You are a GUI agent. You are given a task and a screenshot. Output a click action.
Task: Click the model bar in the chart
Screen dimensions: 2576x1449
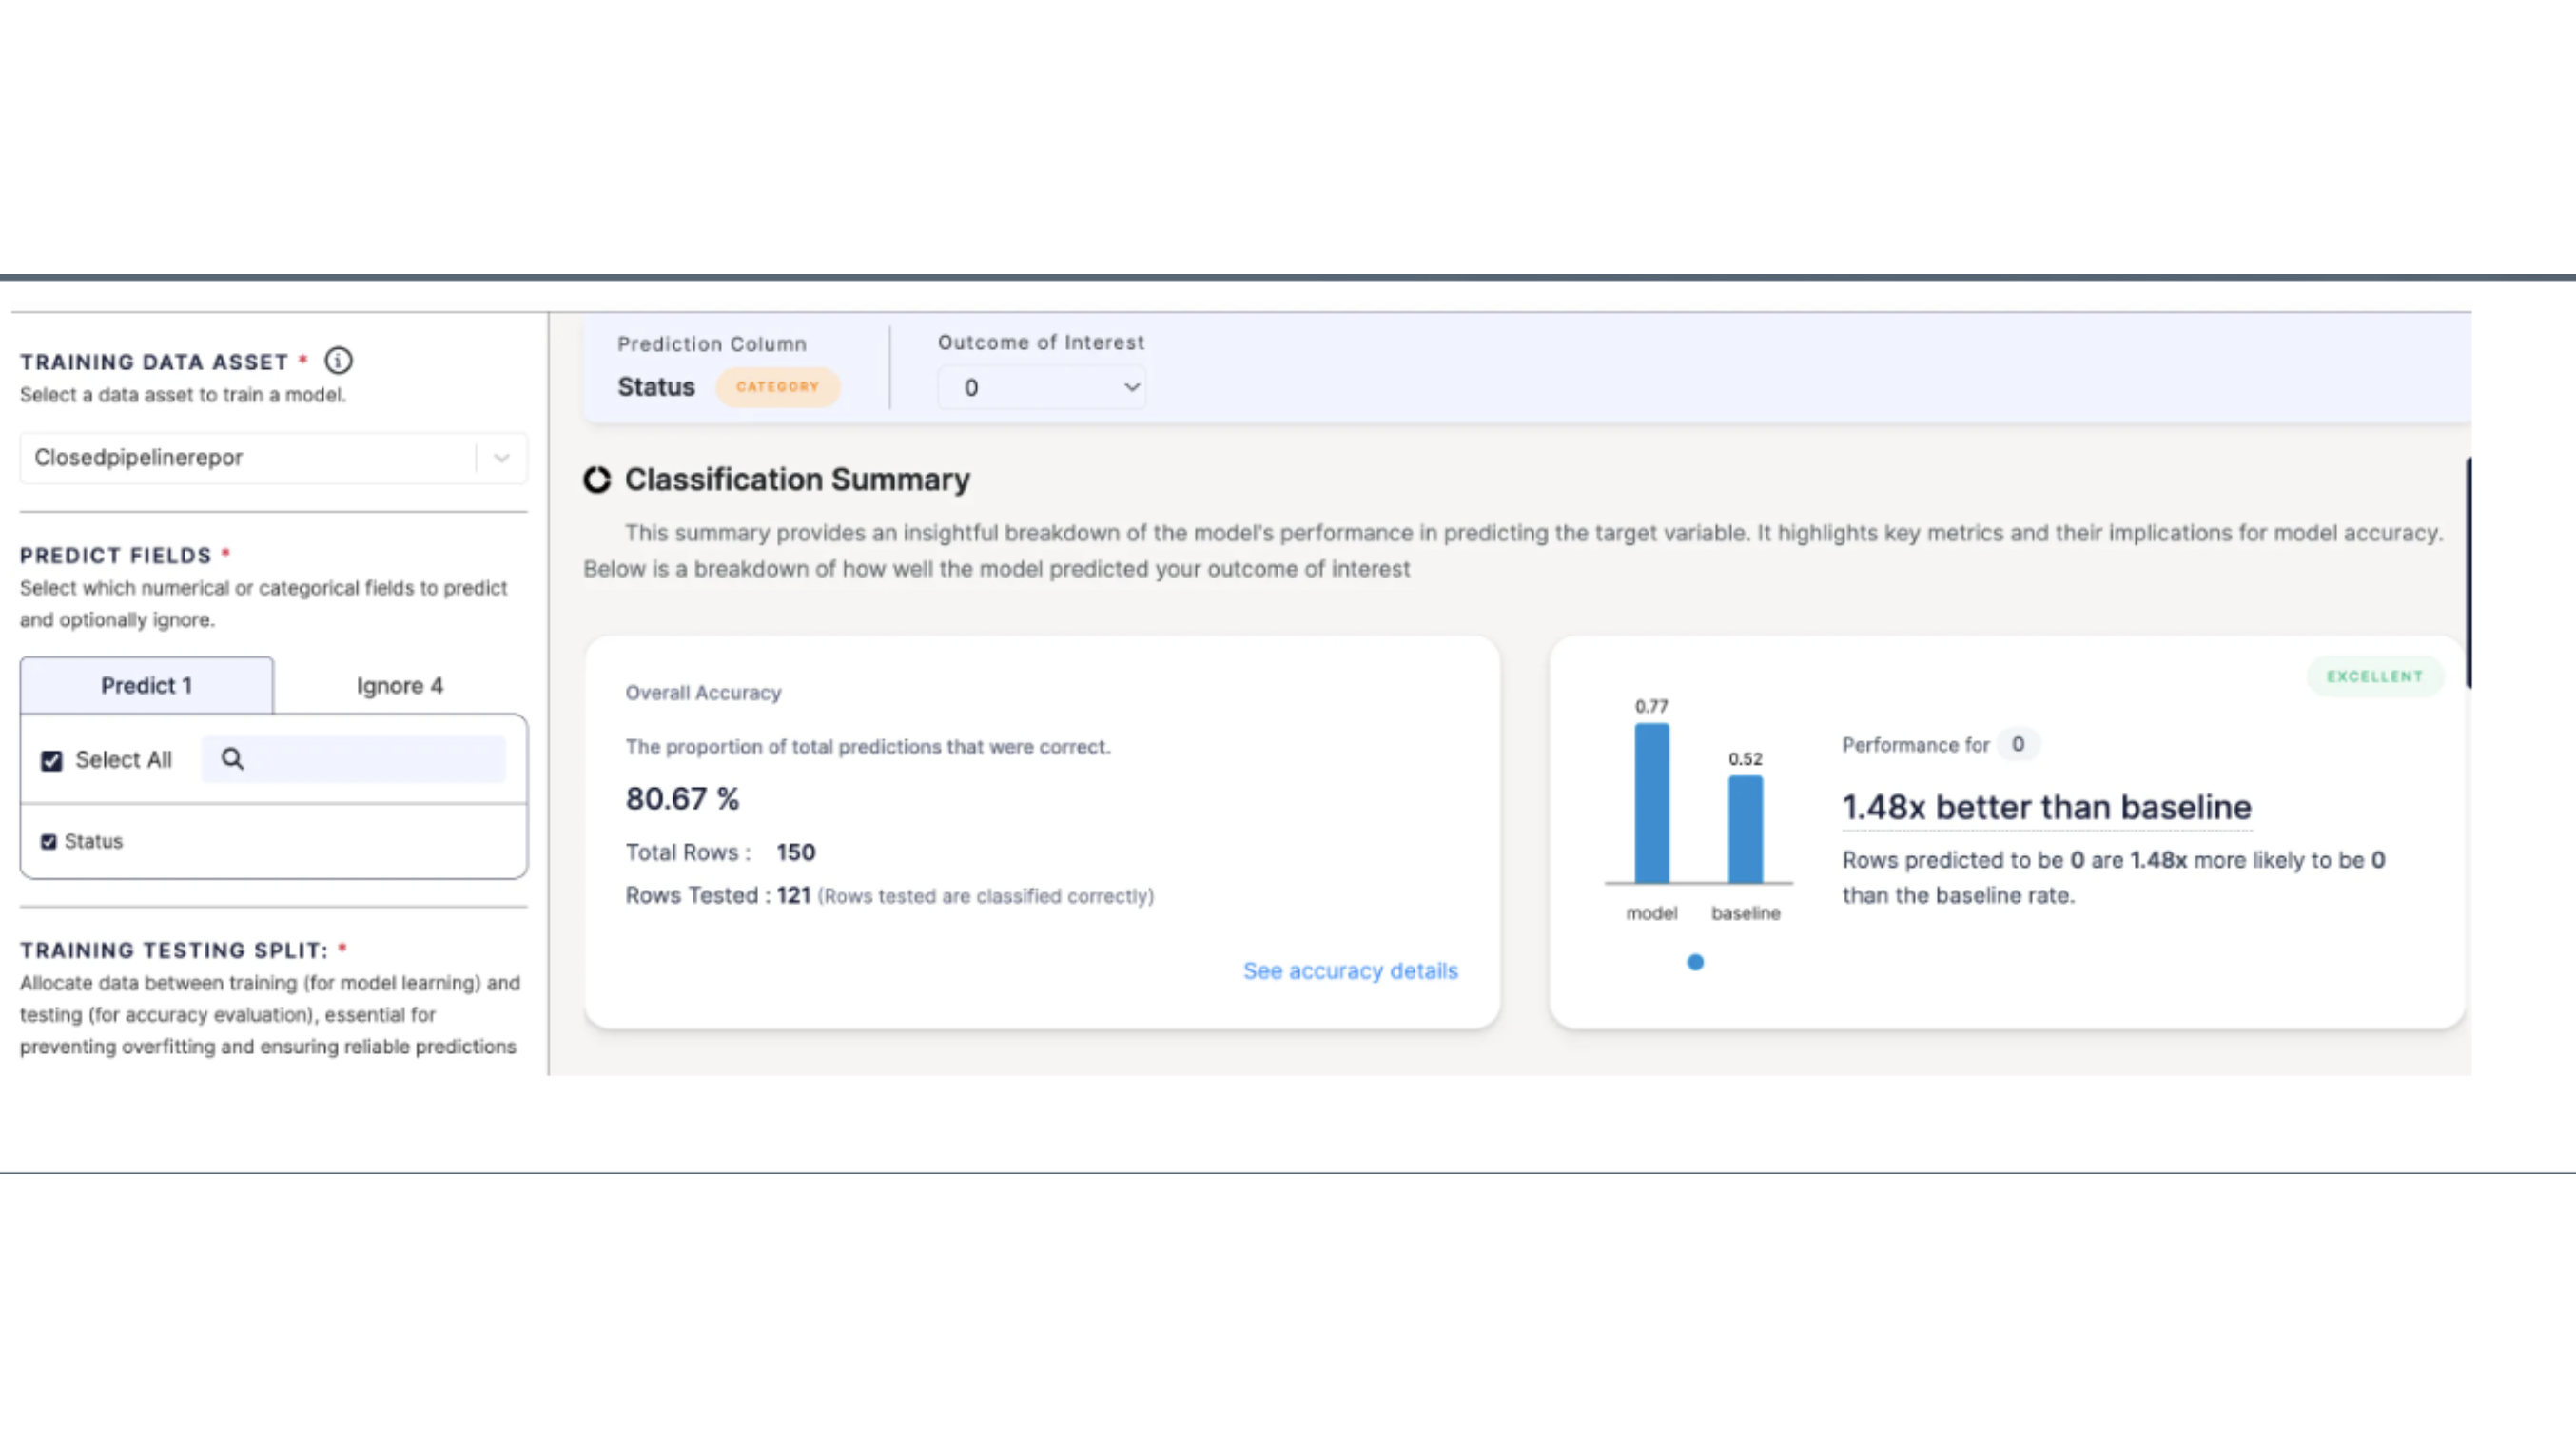pyautogui.click(x=1651, y=803)
